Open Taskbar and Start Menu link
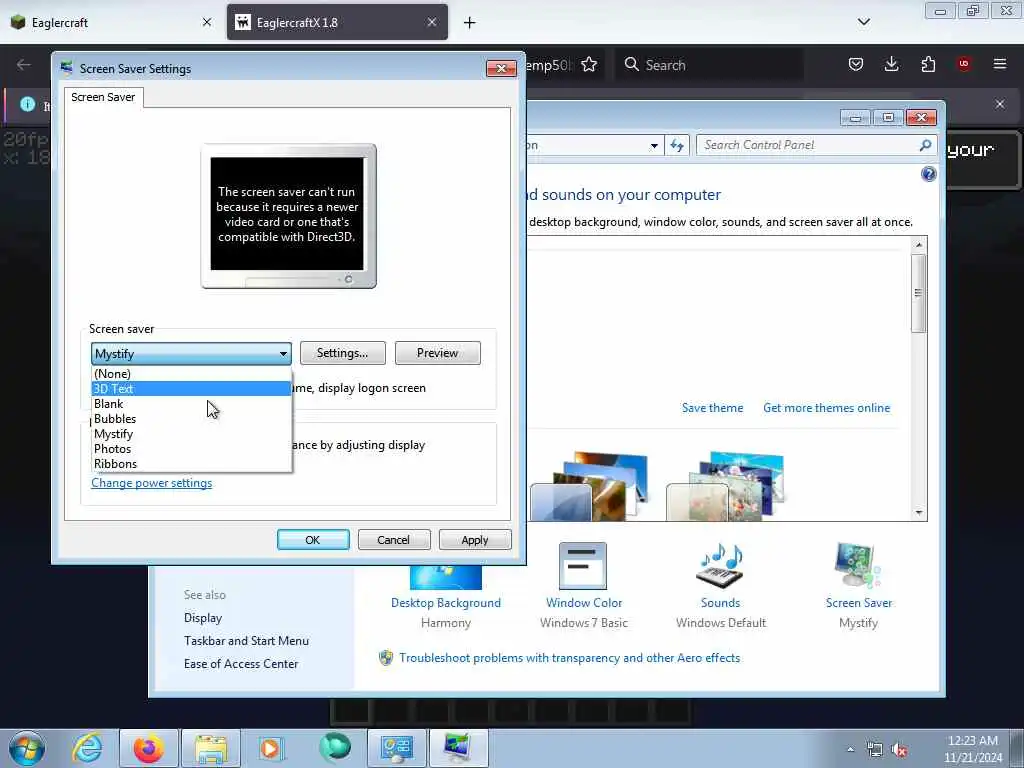The width and height of the screenshot is (1024, 768). click(246, 641)
